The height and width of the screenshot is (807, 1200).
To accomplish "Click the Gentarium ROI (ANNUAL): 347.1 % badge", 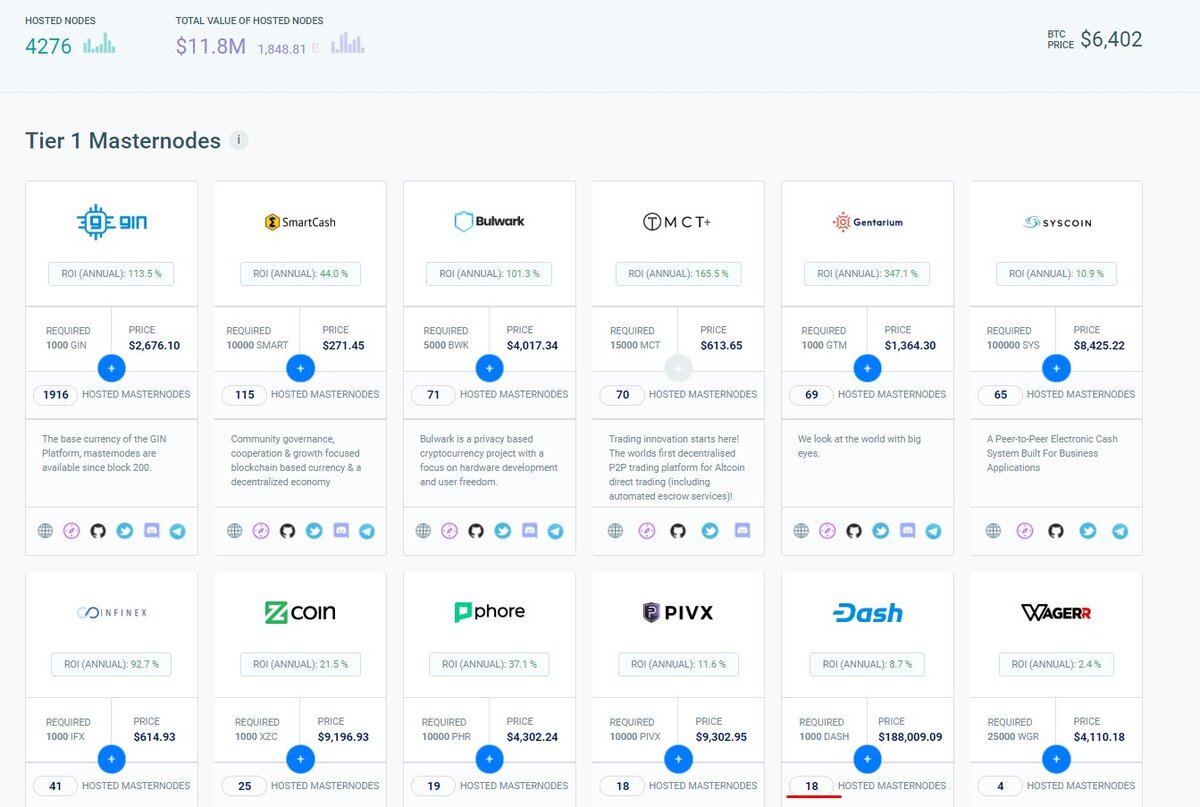I will 867,273.
